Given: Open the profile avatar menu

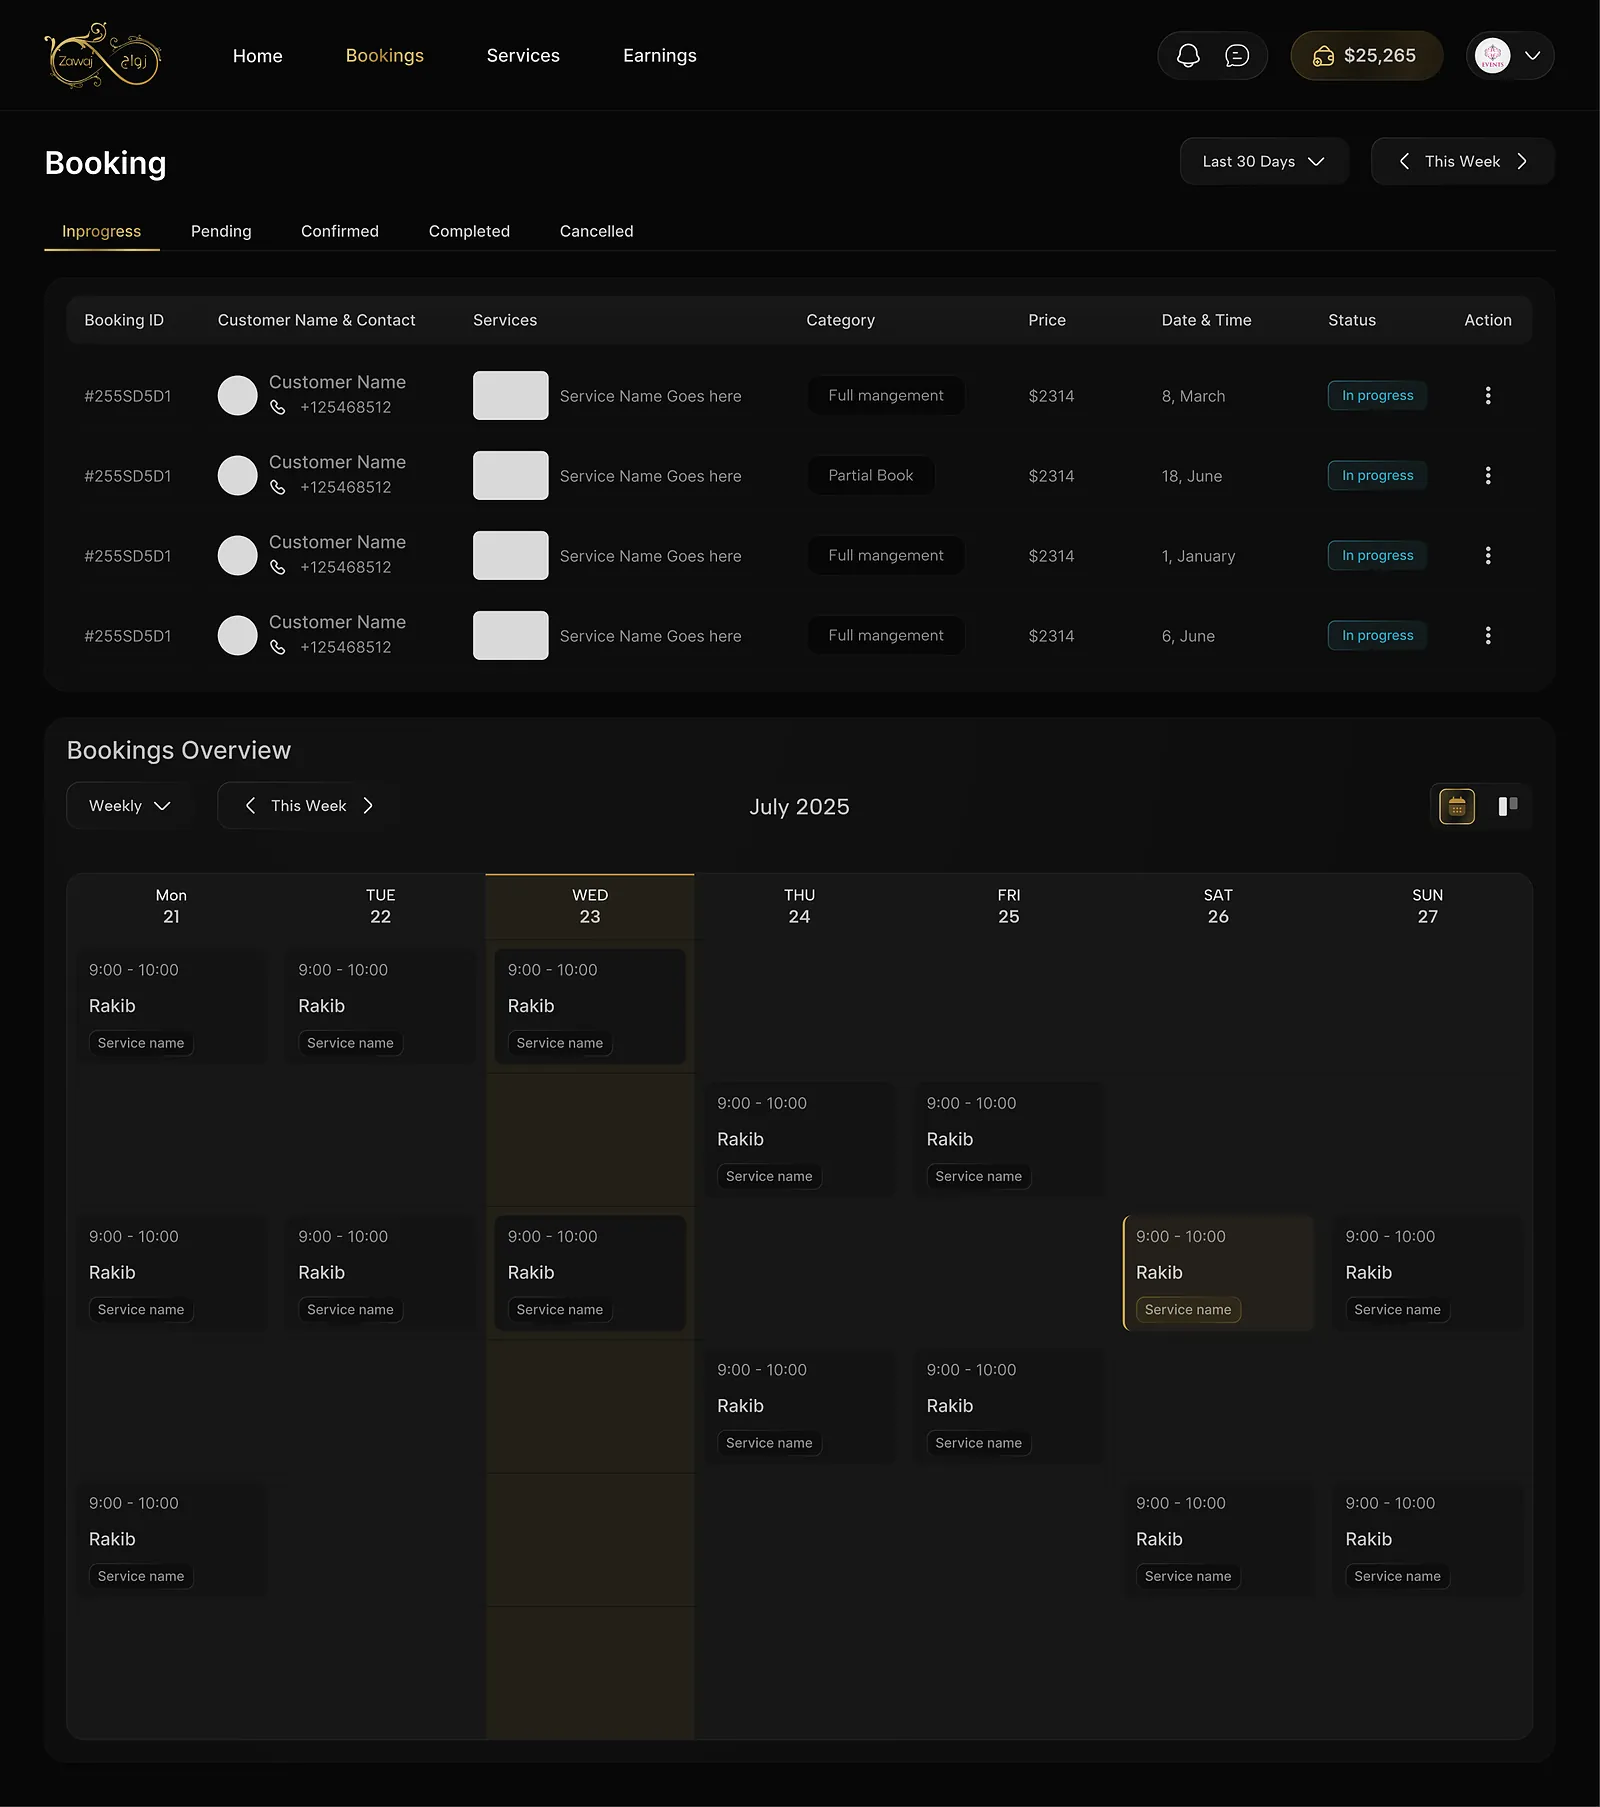Looking at the screenshot, I should pos(1510,56).
